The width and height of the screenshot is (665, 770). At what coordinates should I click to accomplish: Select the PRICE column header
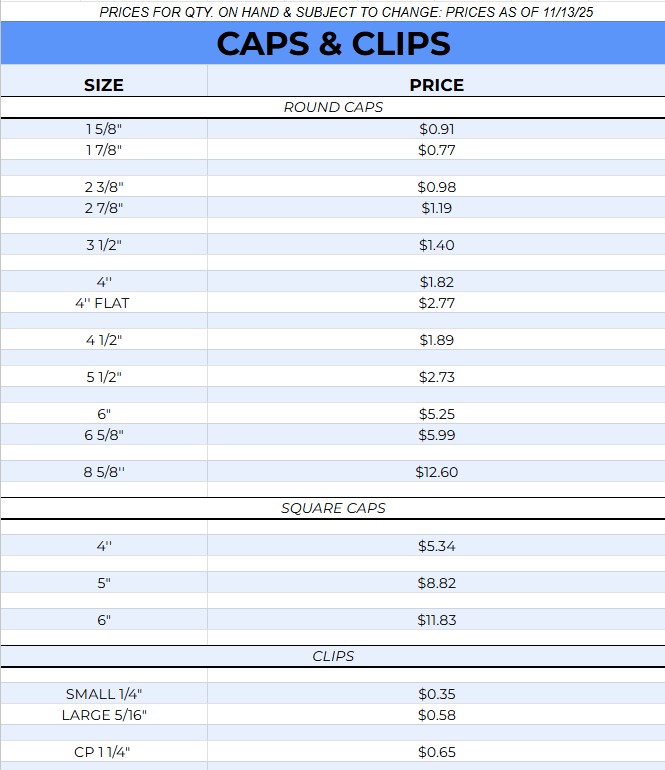(436, 85)
